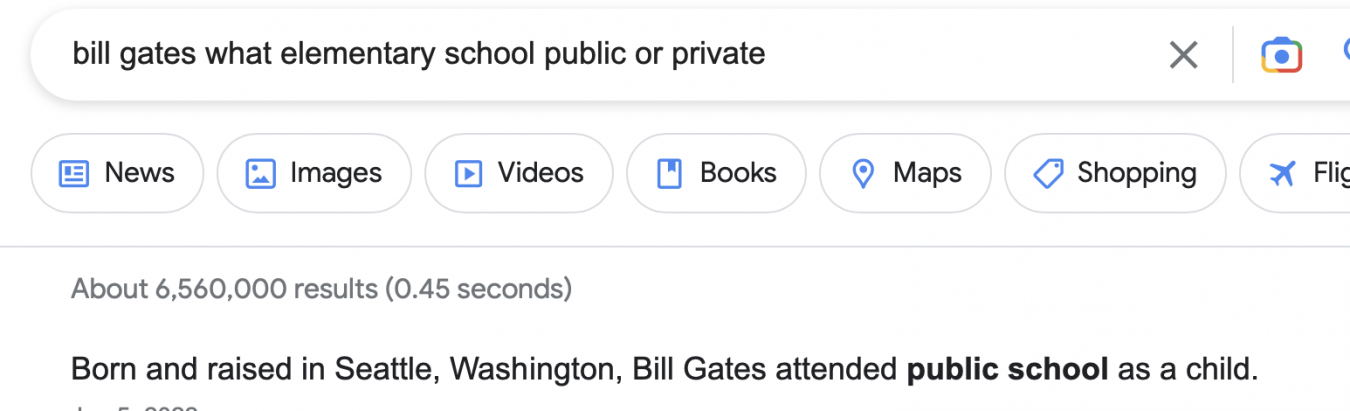The image size is (1350, 411).
Task: Open the Videos results tab
Action: pyautogui.click(x=540, y=173)
